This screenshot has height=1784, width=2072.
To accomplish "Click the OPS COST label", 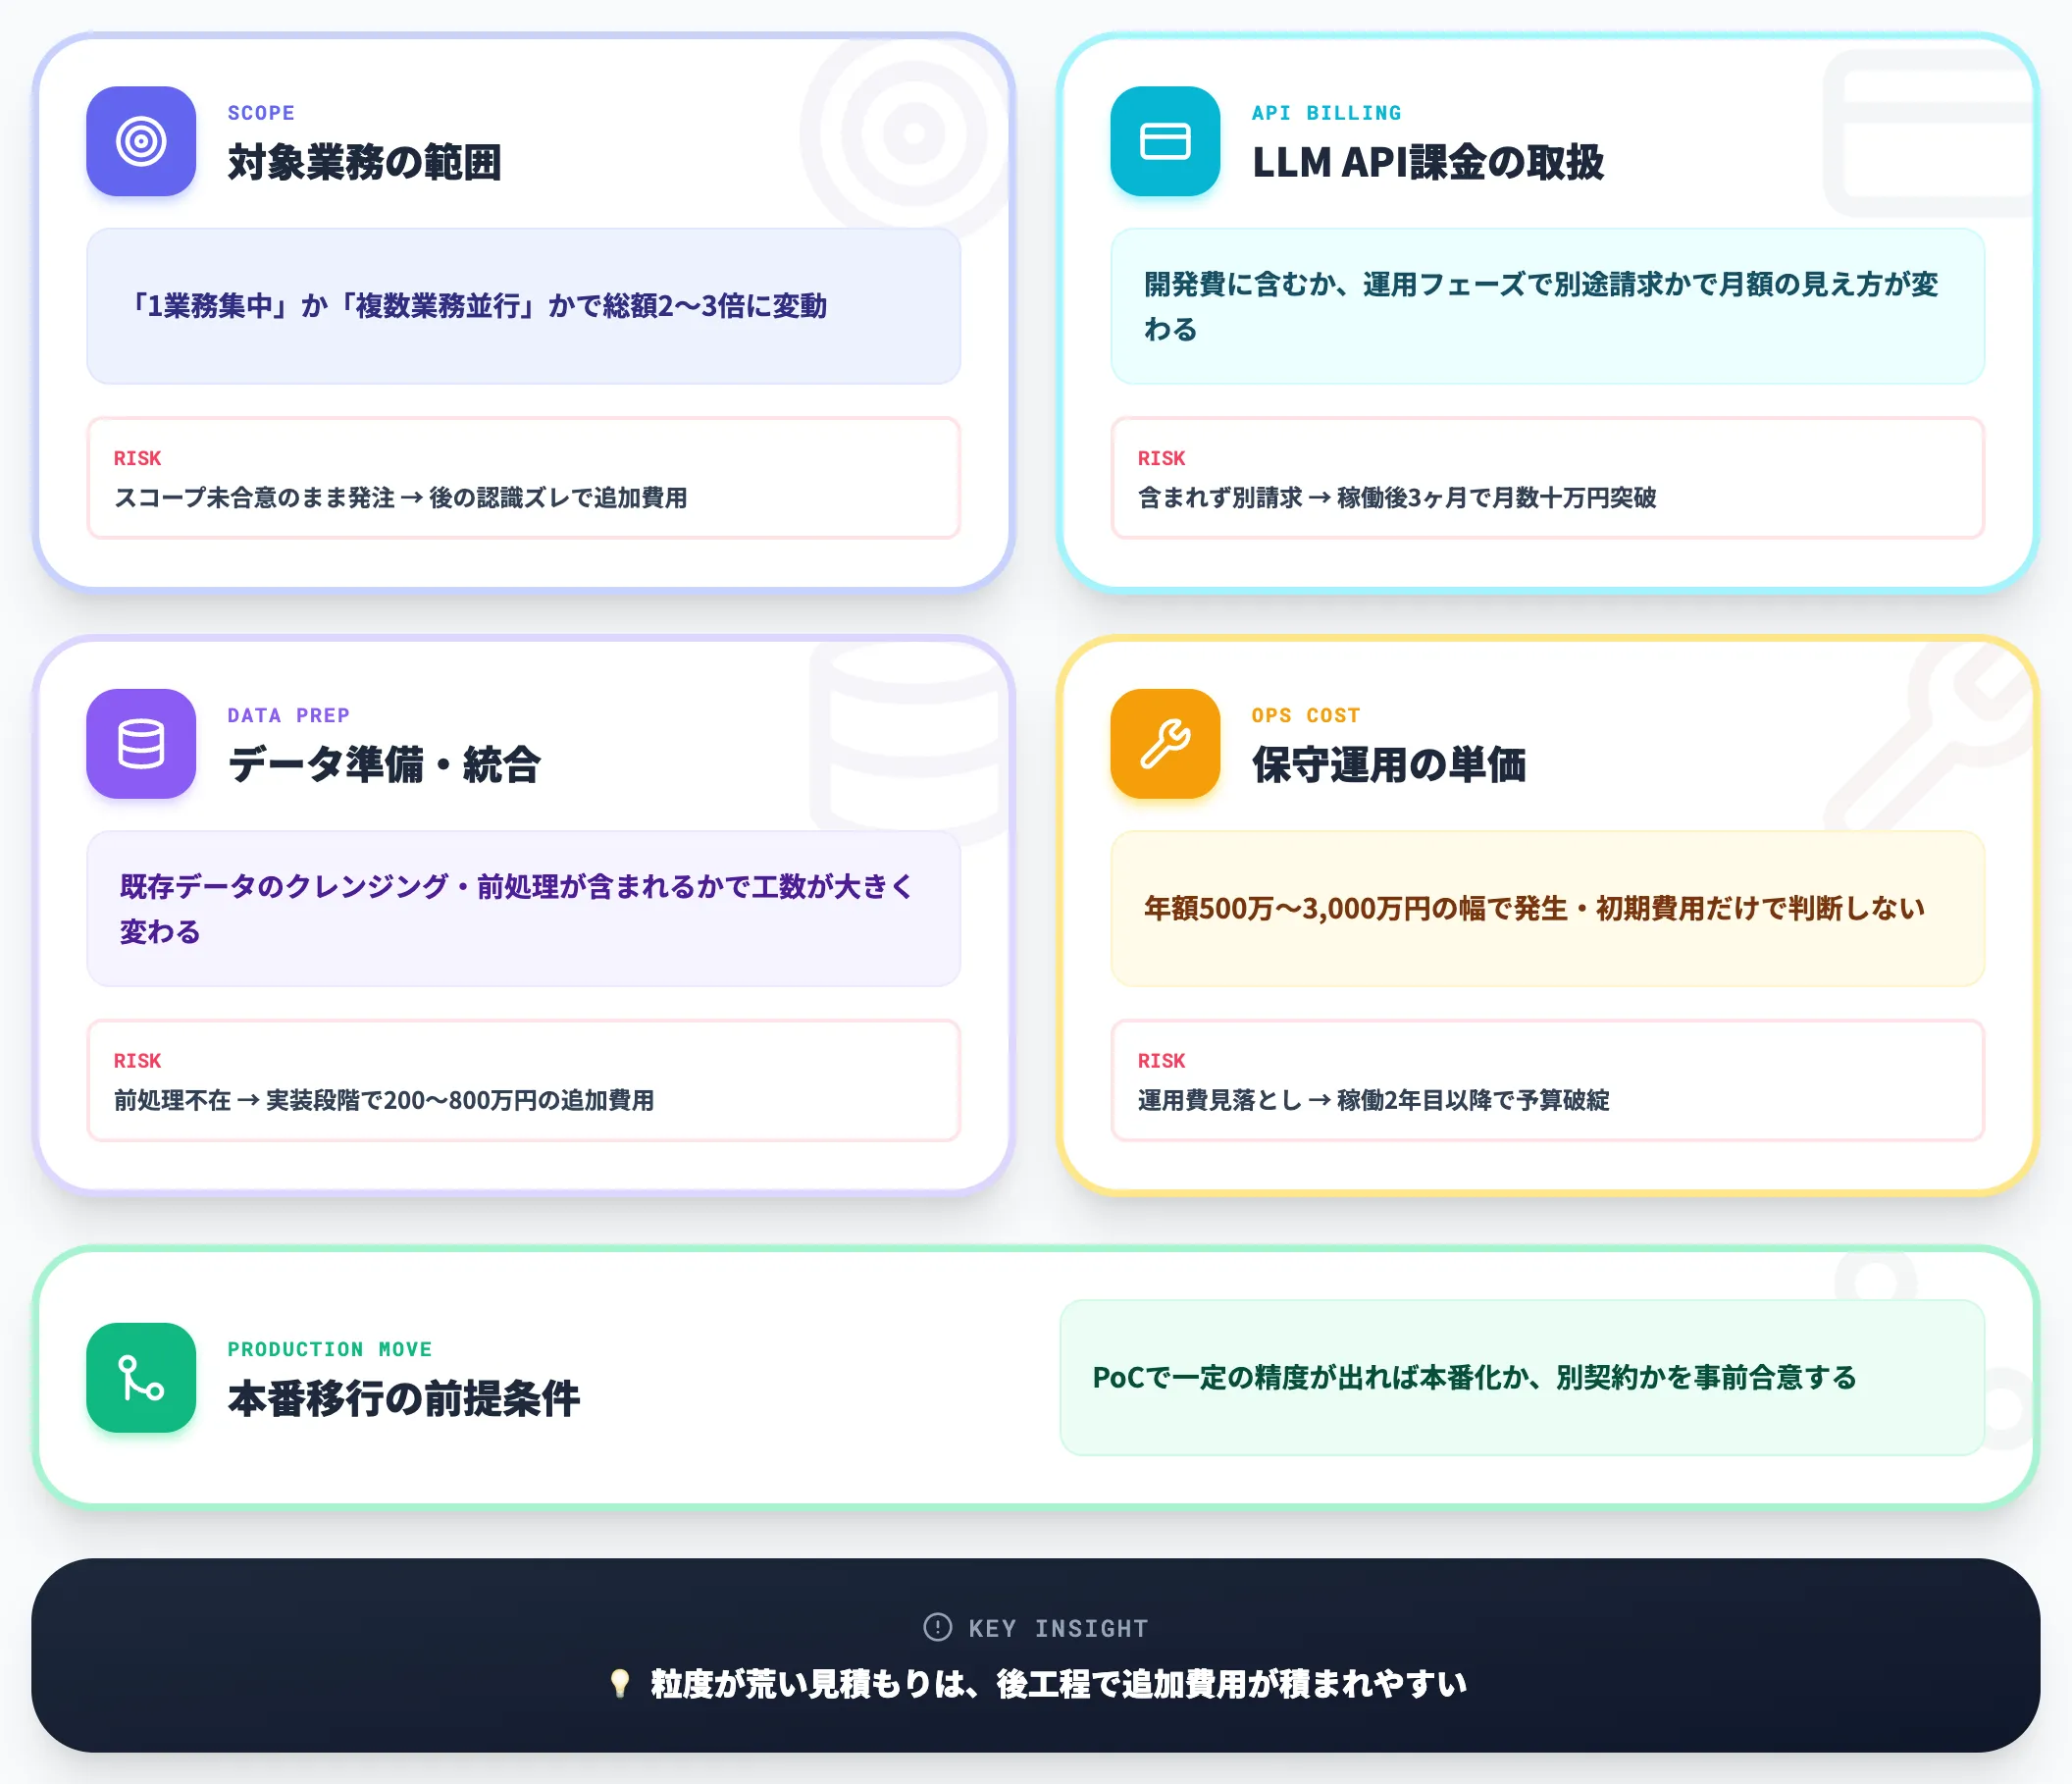I will point(1305,715).
